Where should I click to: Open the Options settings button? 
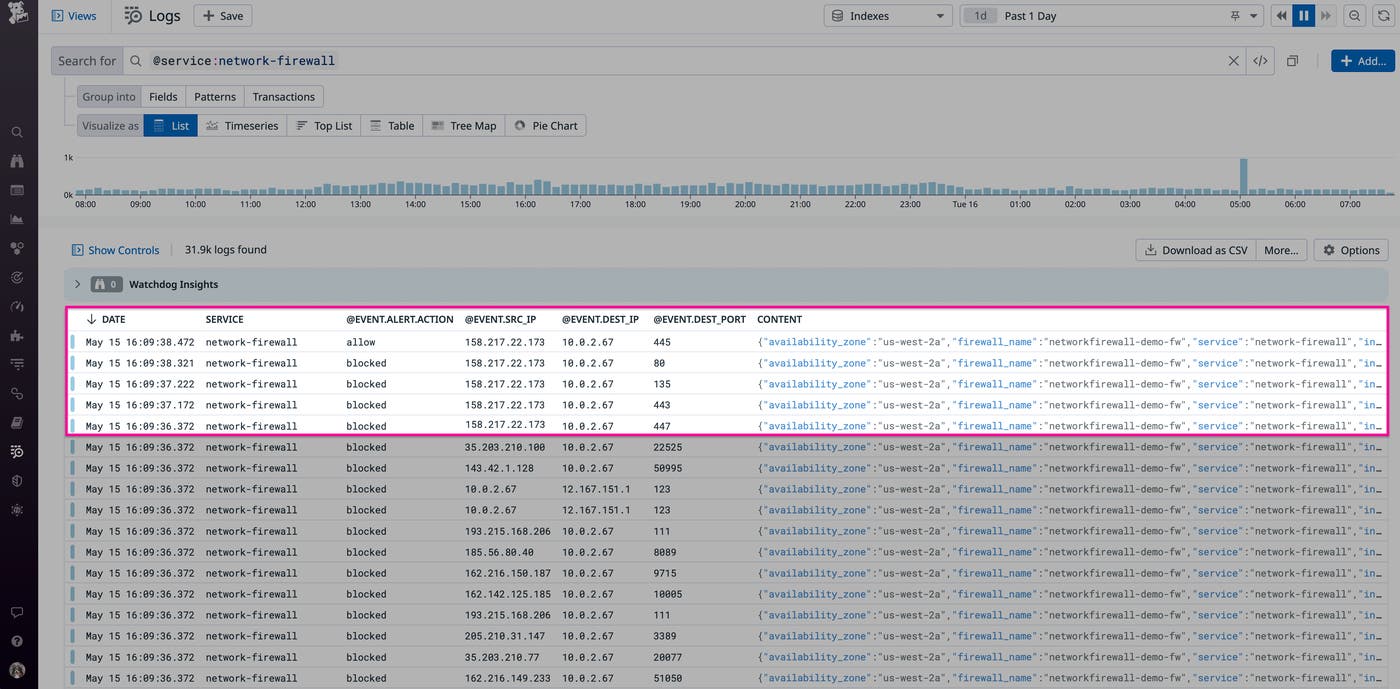click(1351, 250)
